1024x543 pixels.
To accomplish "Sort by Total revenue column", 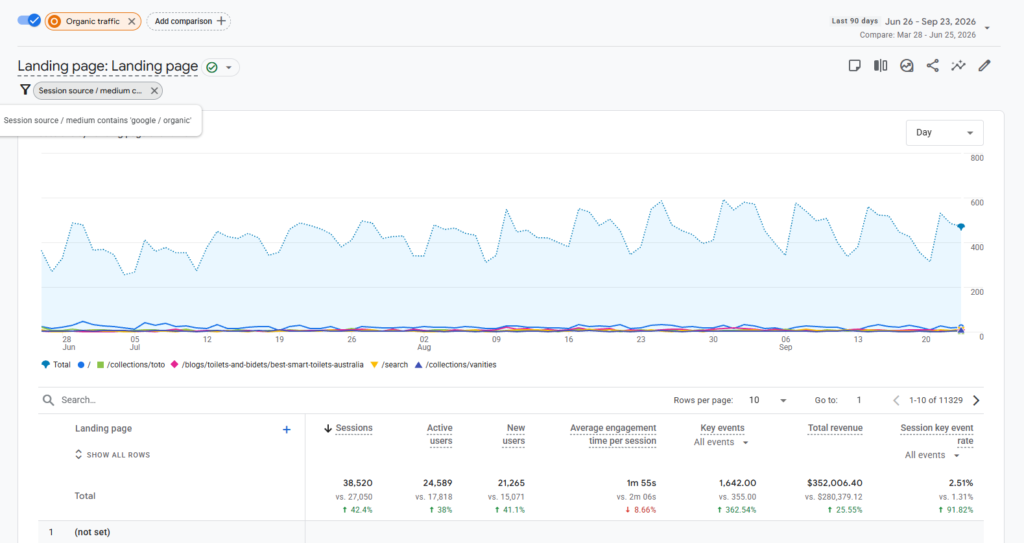I will 835,428.
